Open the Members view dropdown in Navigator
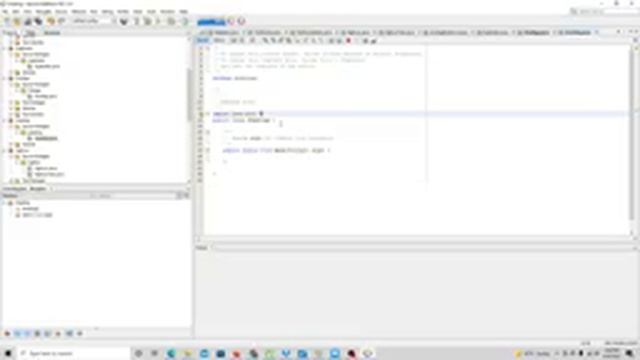The image size is (640, 360). pyautogui.click(x=46, y=196)
